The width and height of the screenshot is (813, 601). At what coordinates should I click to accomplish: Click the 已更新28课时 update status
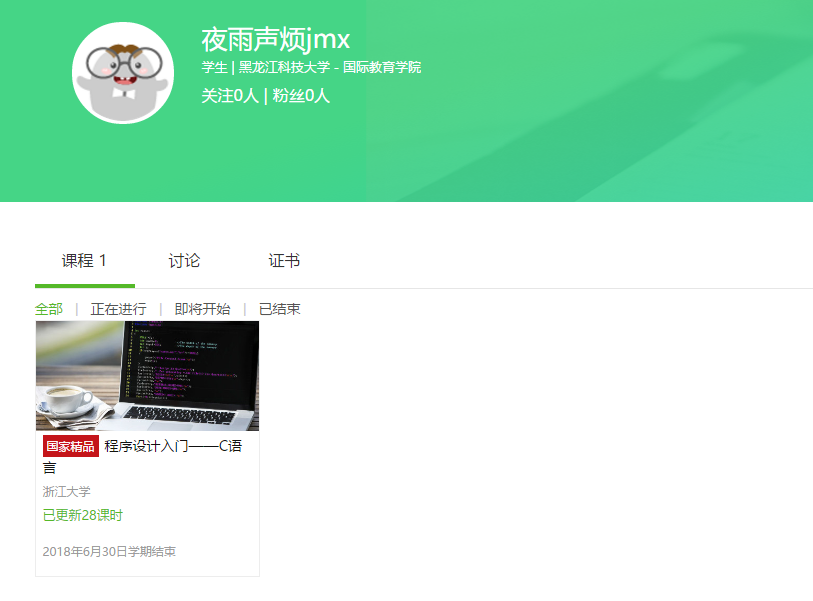[82, 515]
